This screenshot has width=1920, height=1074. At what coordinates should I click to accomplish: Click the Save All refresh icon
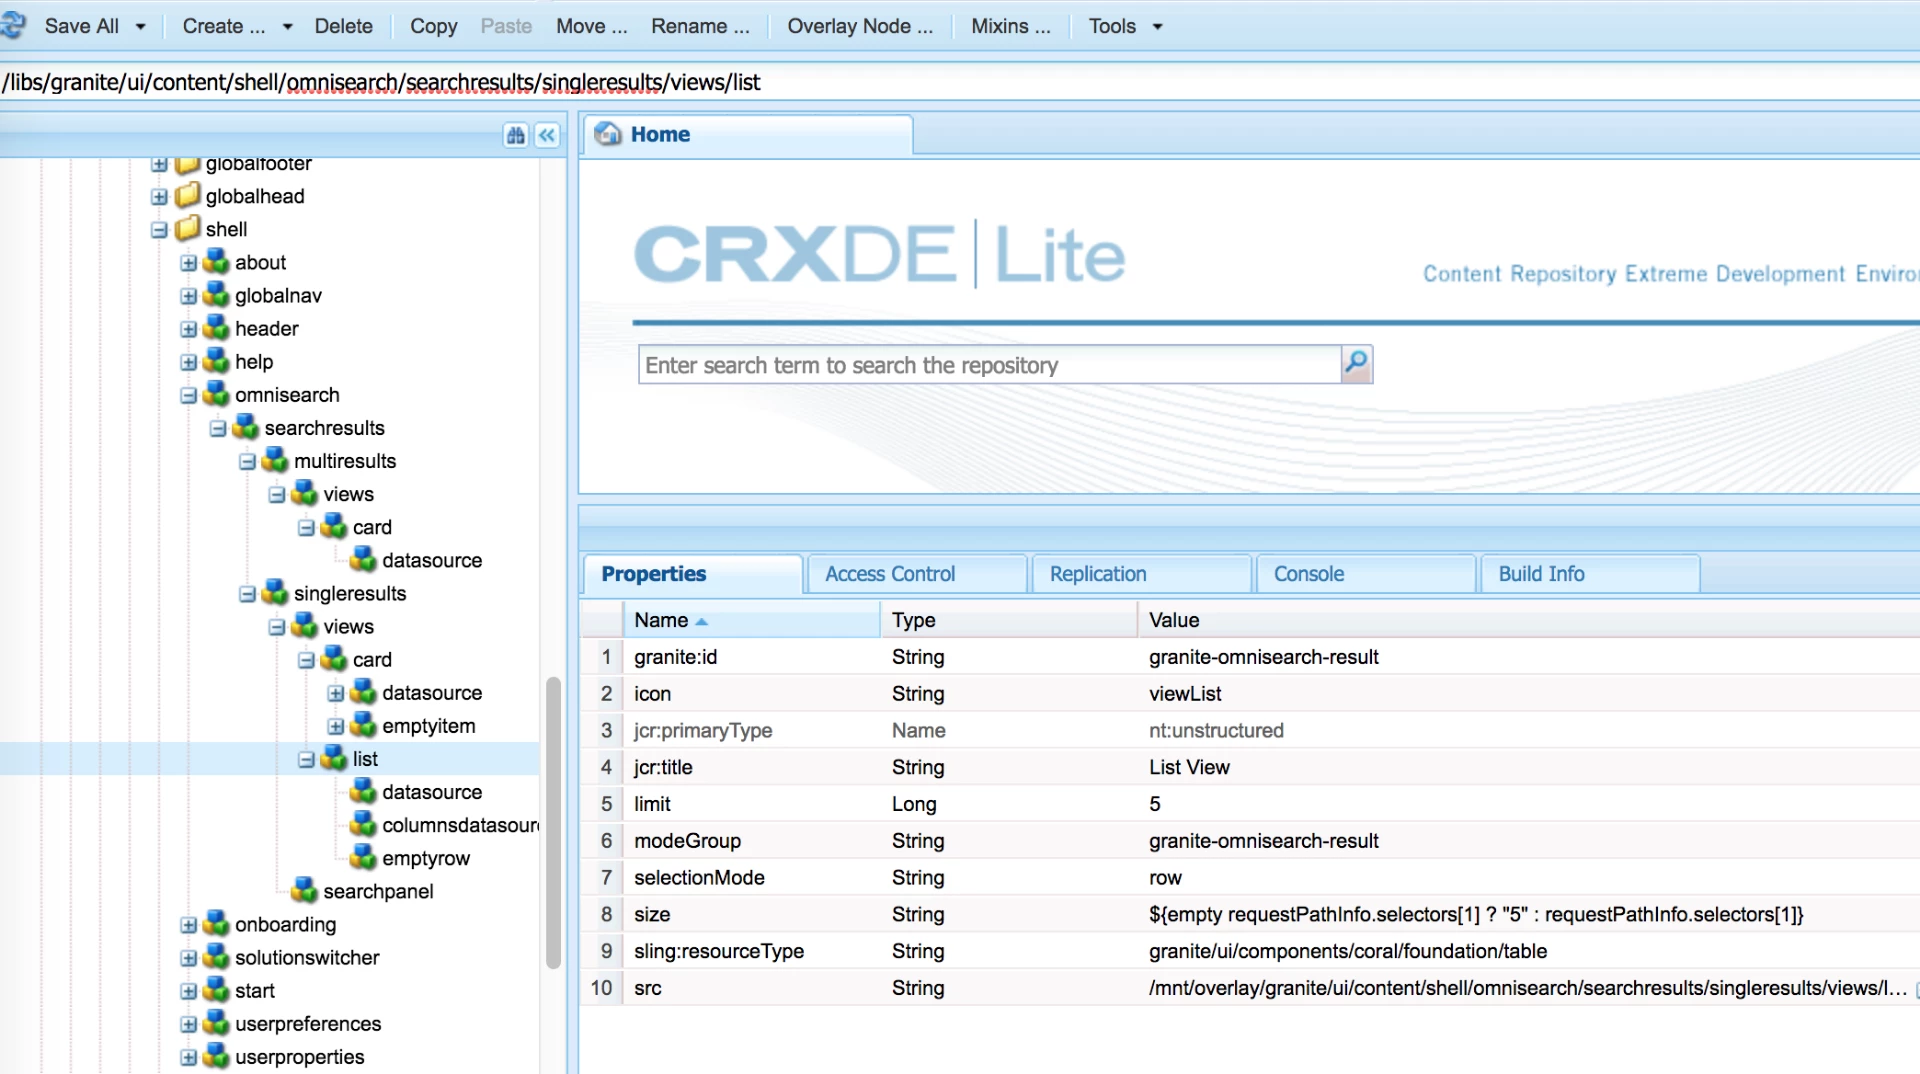[14, 26]
